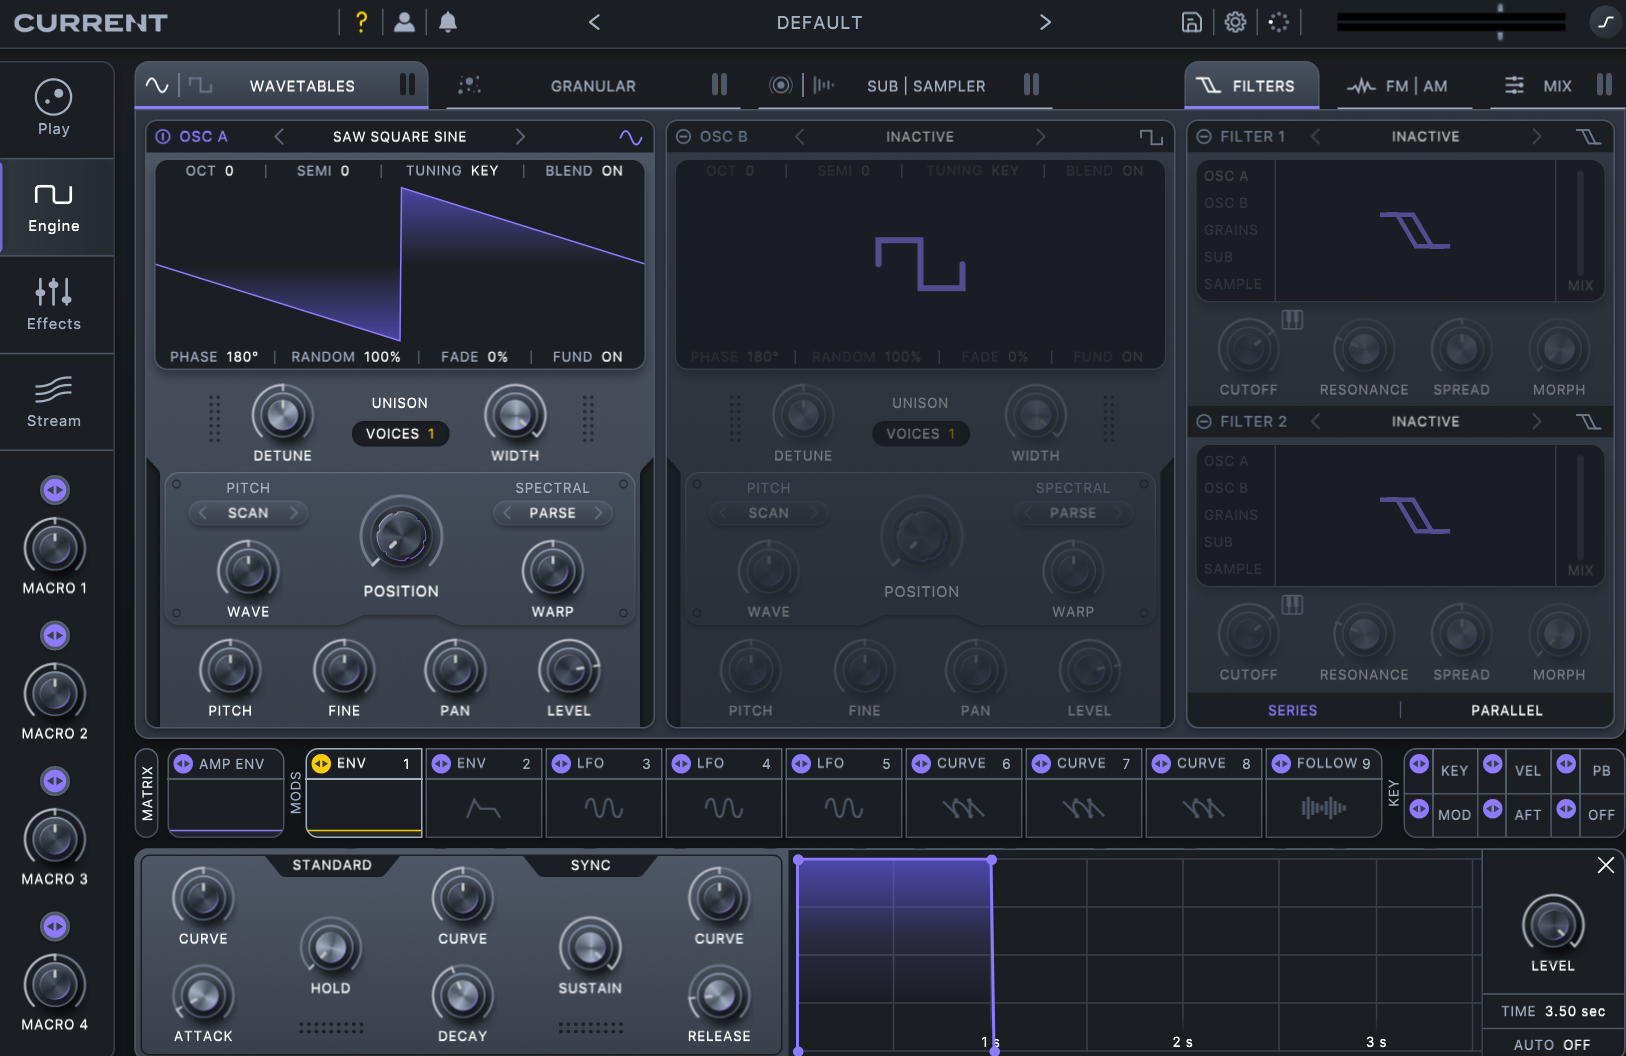Toggle OSC A power button
The image size is (1626, 1056).
[x=163, y=137]
